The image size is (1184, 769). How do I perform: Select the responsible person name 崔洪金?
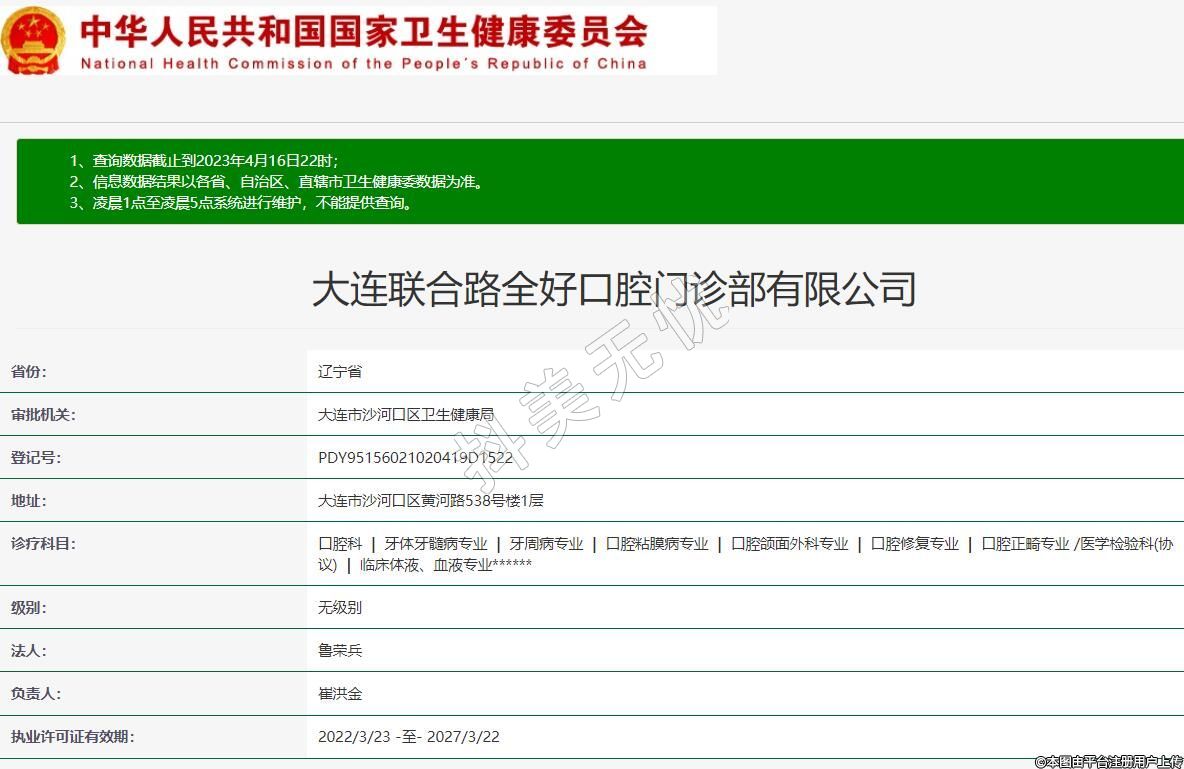[340, 694]
